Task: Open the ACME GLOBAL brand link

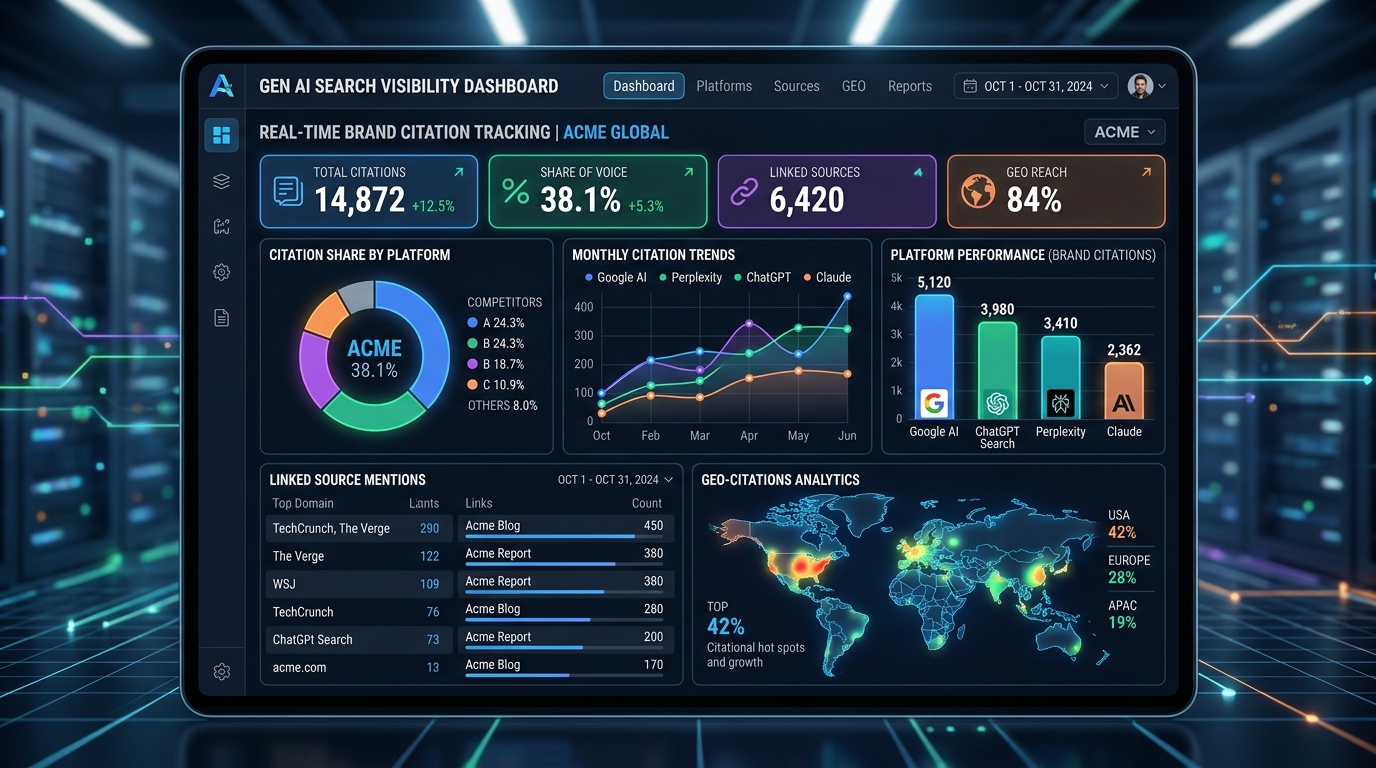Action: click(616, 132)
